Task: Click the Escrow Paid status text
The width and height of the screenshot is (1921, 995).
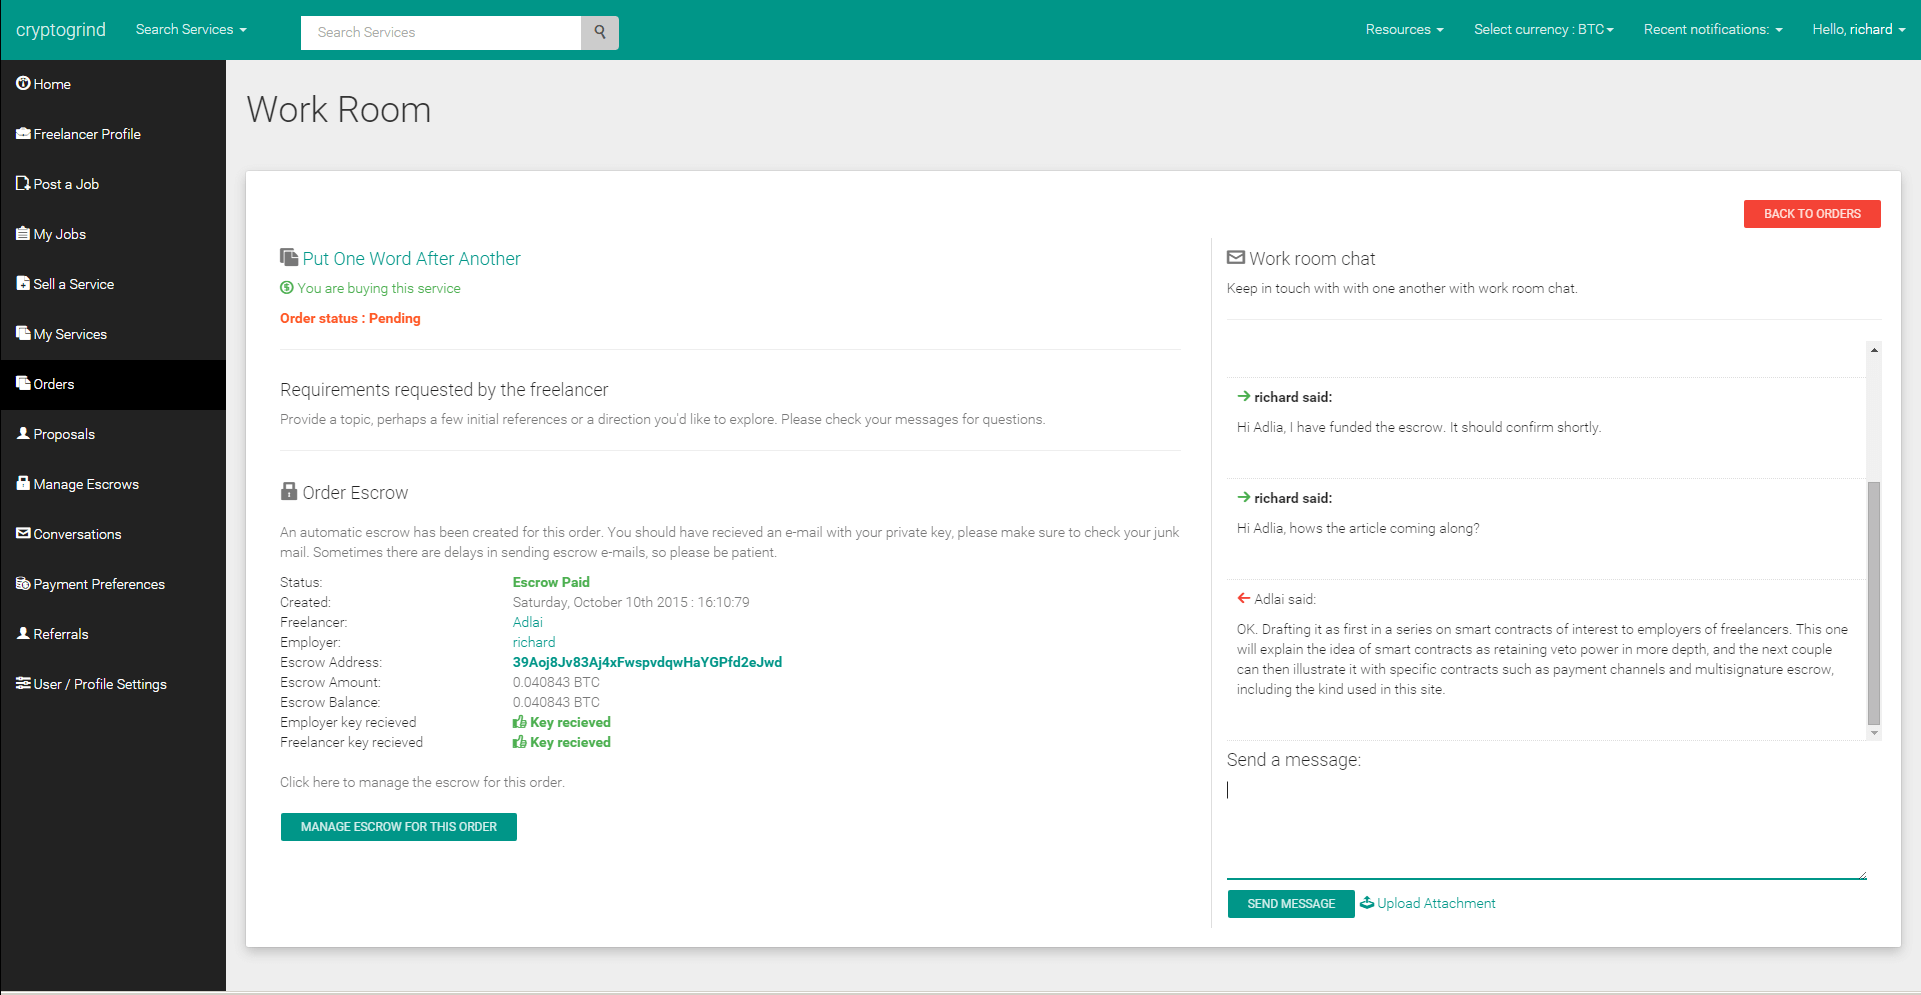Action: 551,582
